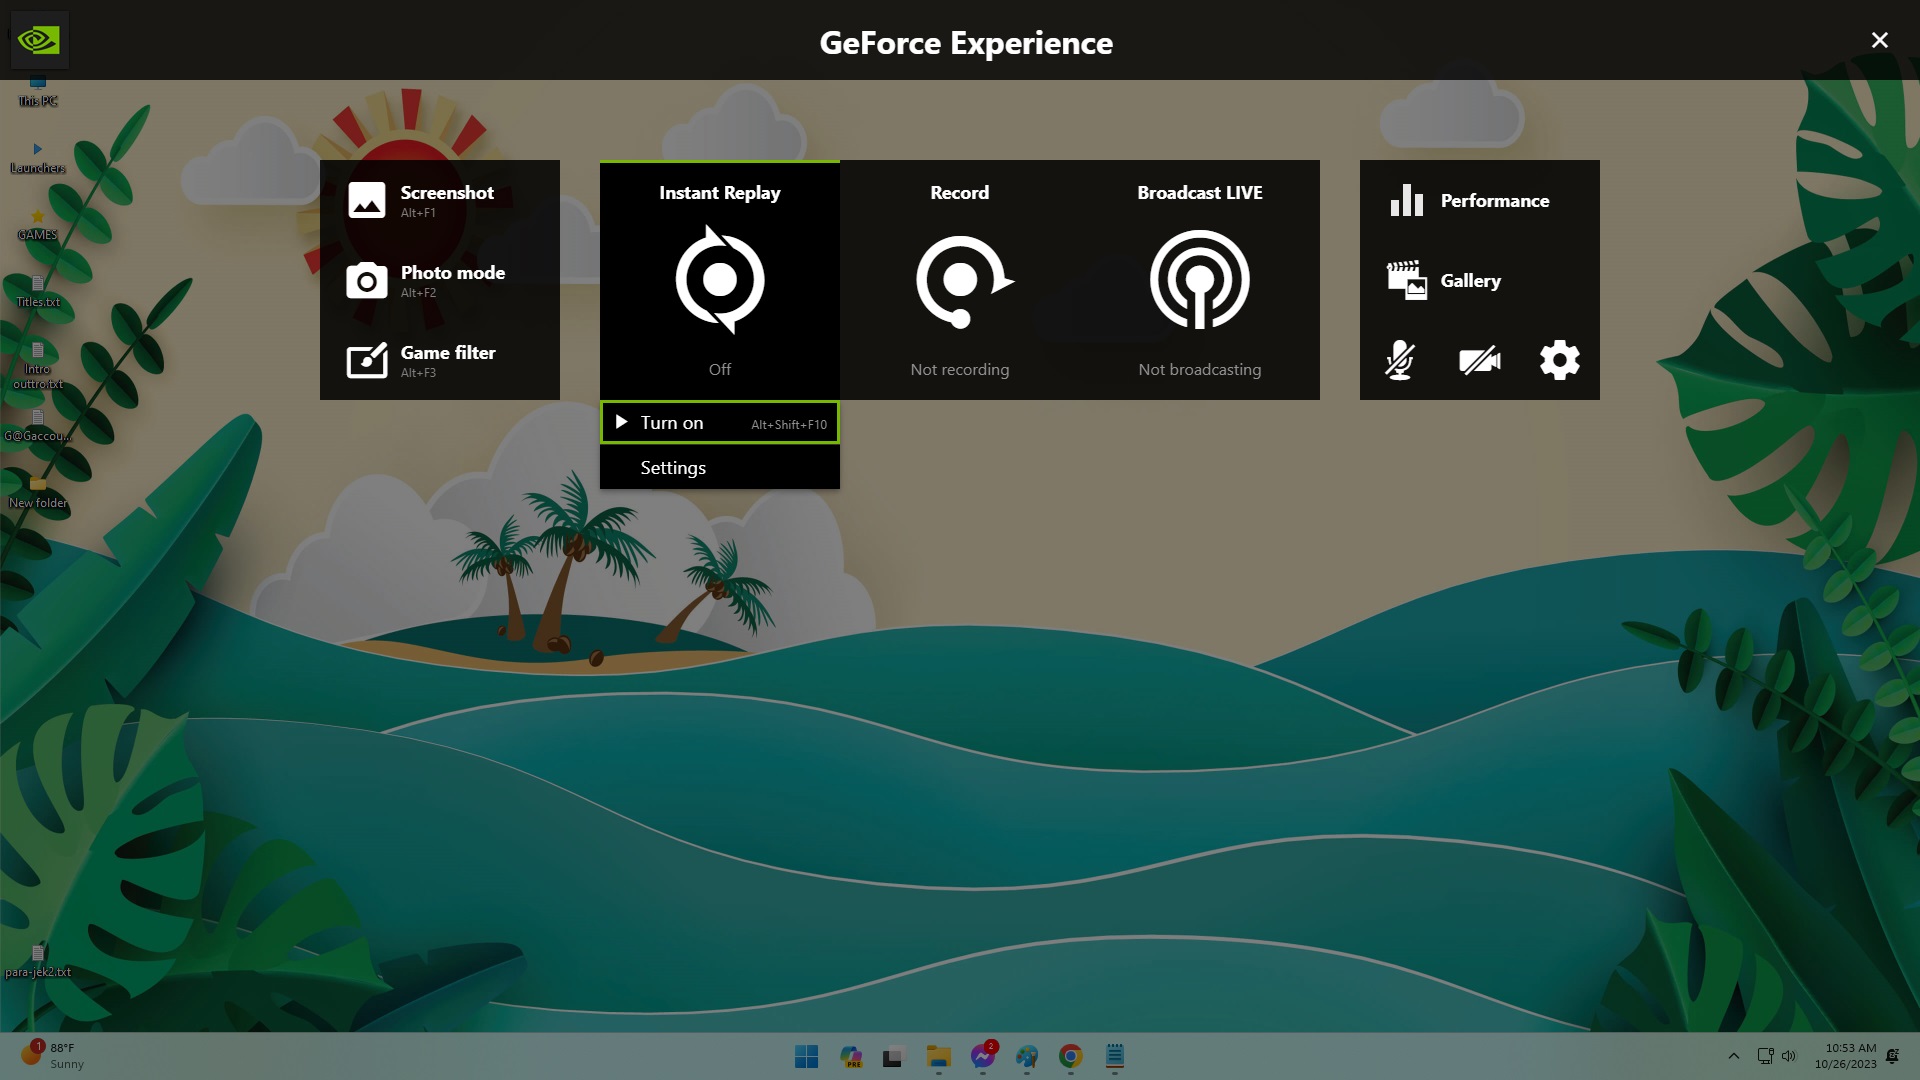Click the Photo mode camera icon
This screenshot has width=1920, height=1080.
366,280
